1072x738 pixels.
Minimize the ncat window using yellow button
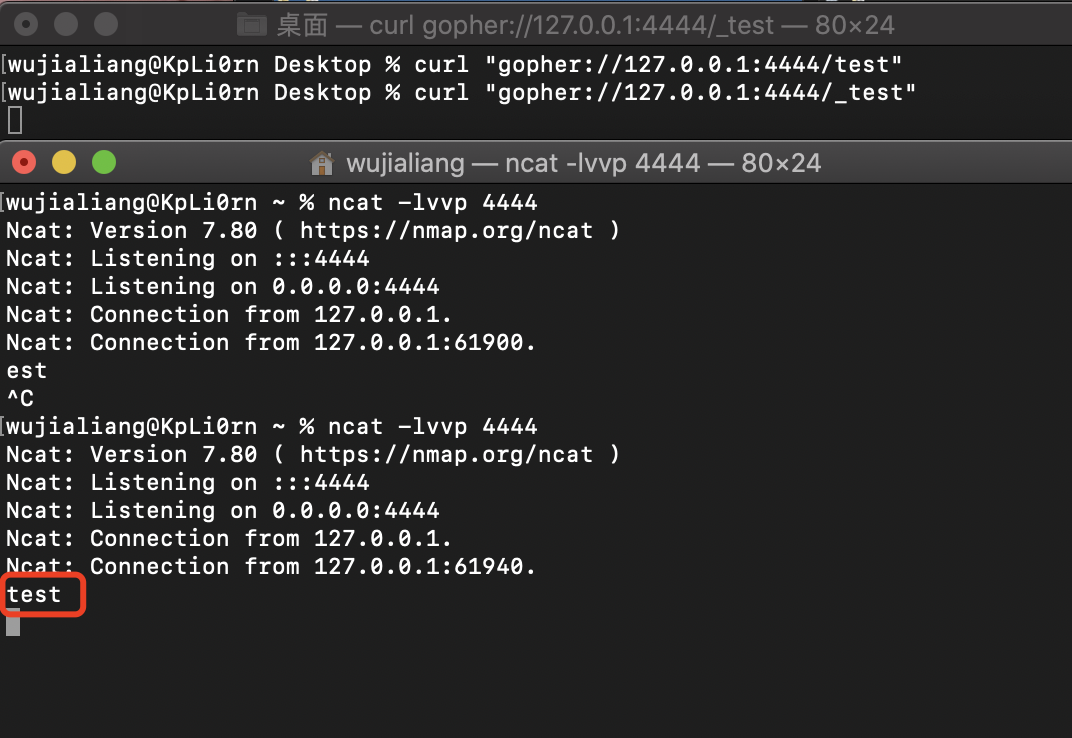pyautogui.click(x=64, y=162)
